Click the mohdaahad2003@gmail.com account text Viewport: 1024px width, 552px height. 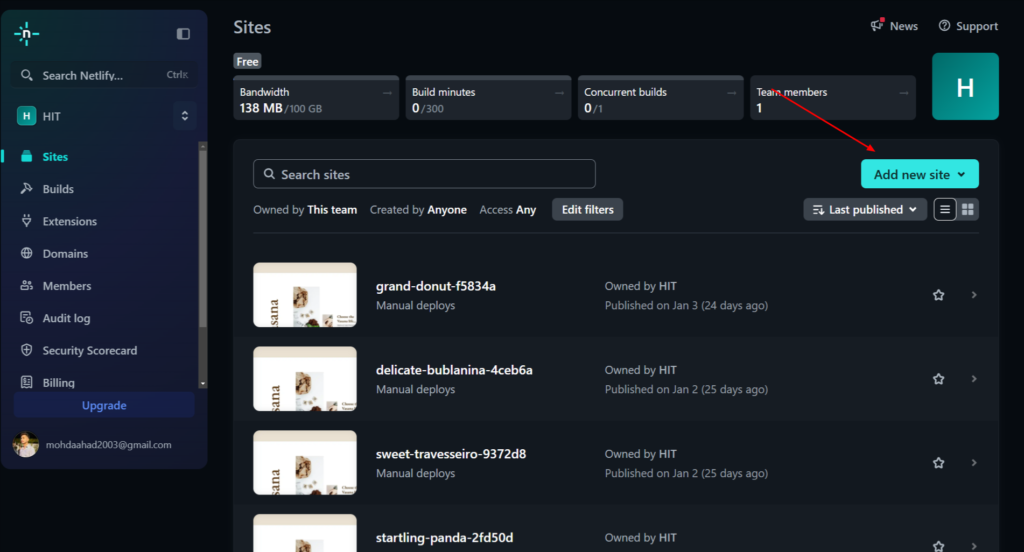(108, 445)
